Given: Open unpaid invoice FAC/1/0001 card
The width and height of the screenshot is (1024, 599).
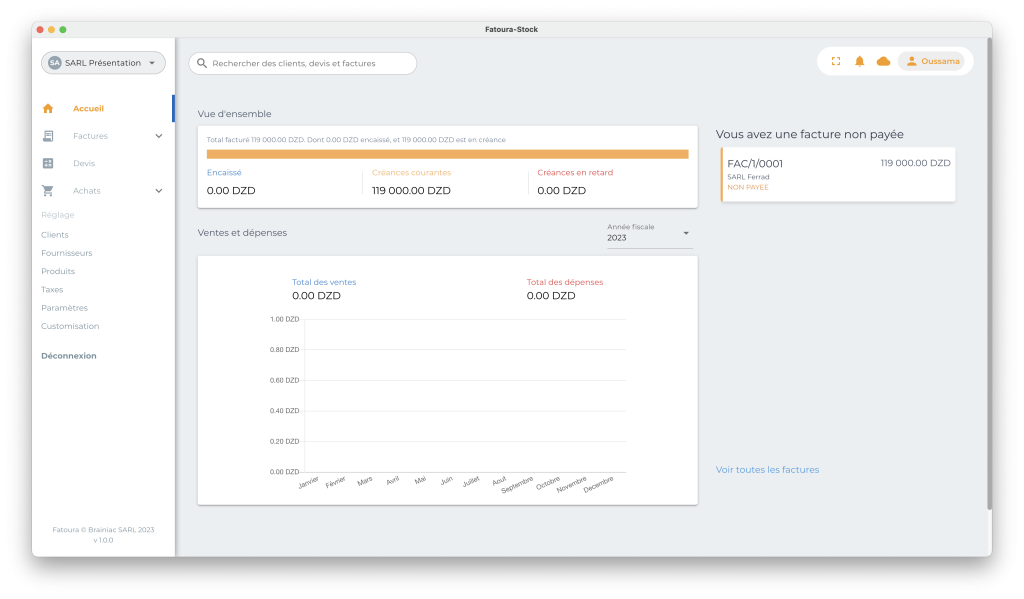Looking at the screenshot, I should coord(838,174).
